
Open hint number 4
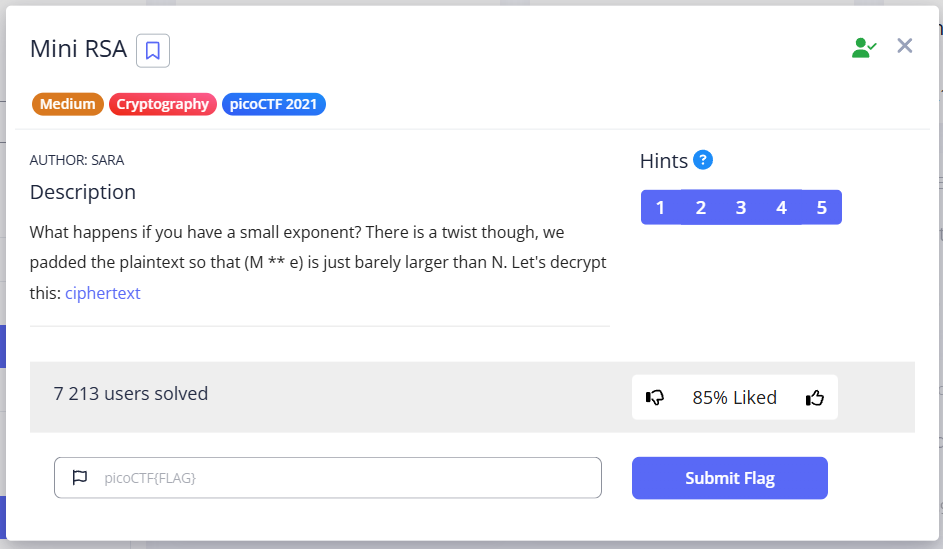click(x=781, y=207)
